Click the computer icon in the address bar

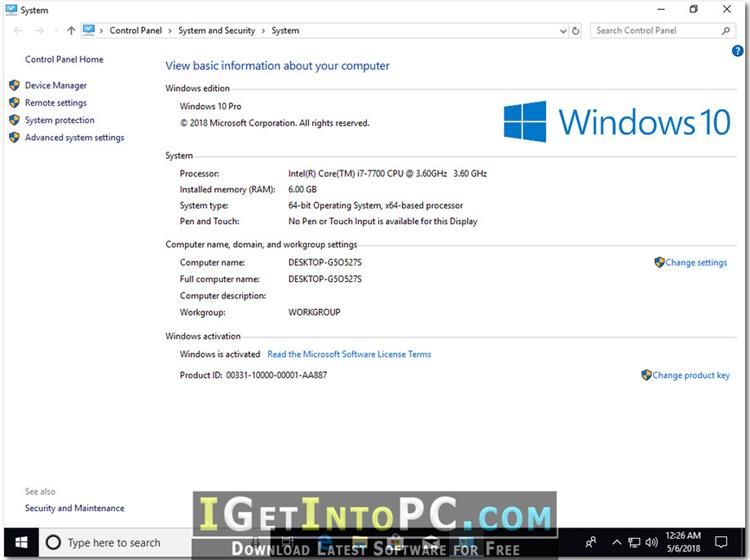(x=88, y=30)
